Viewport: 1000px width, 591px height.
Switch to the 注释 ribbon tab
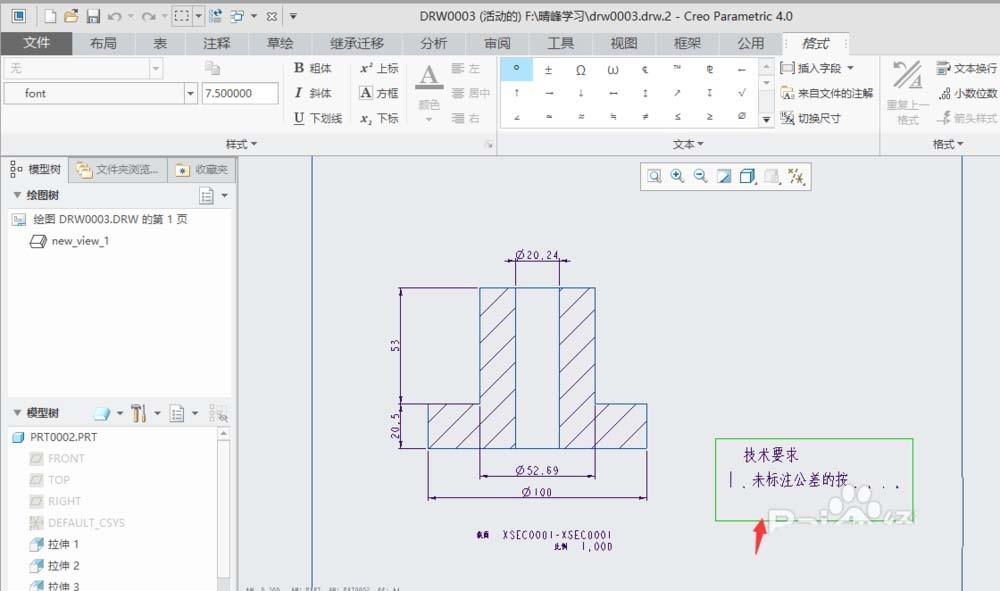point(216,43)
